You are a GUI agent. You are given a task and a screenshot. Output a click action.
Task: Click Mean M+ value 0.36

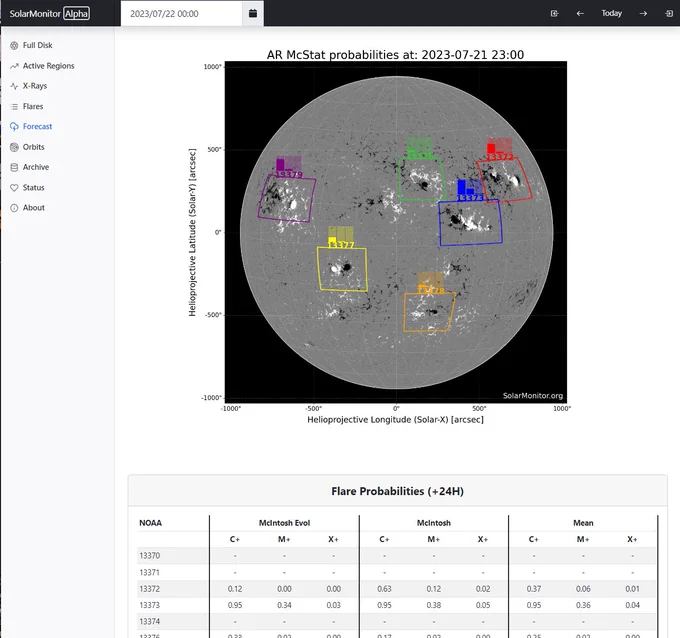coord(583,605)
